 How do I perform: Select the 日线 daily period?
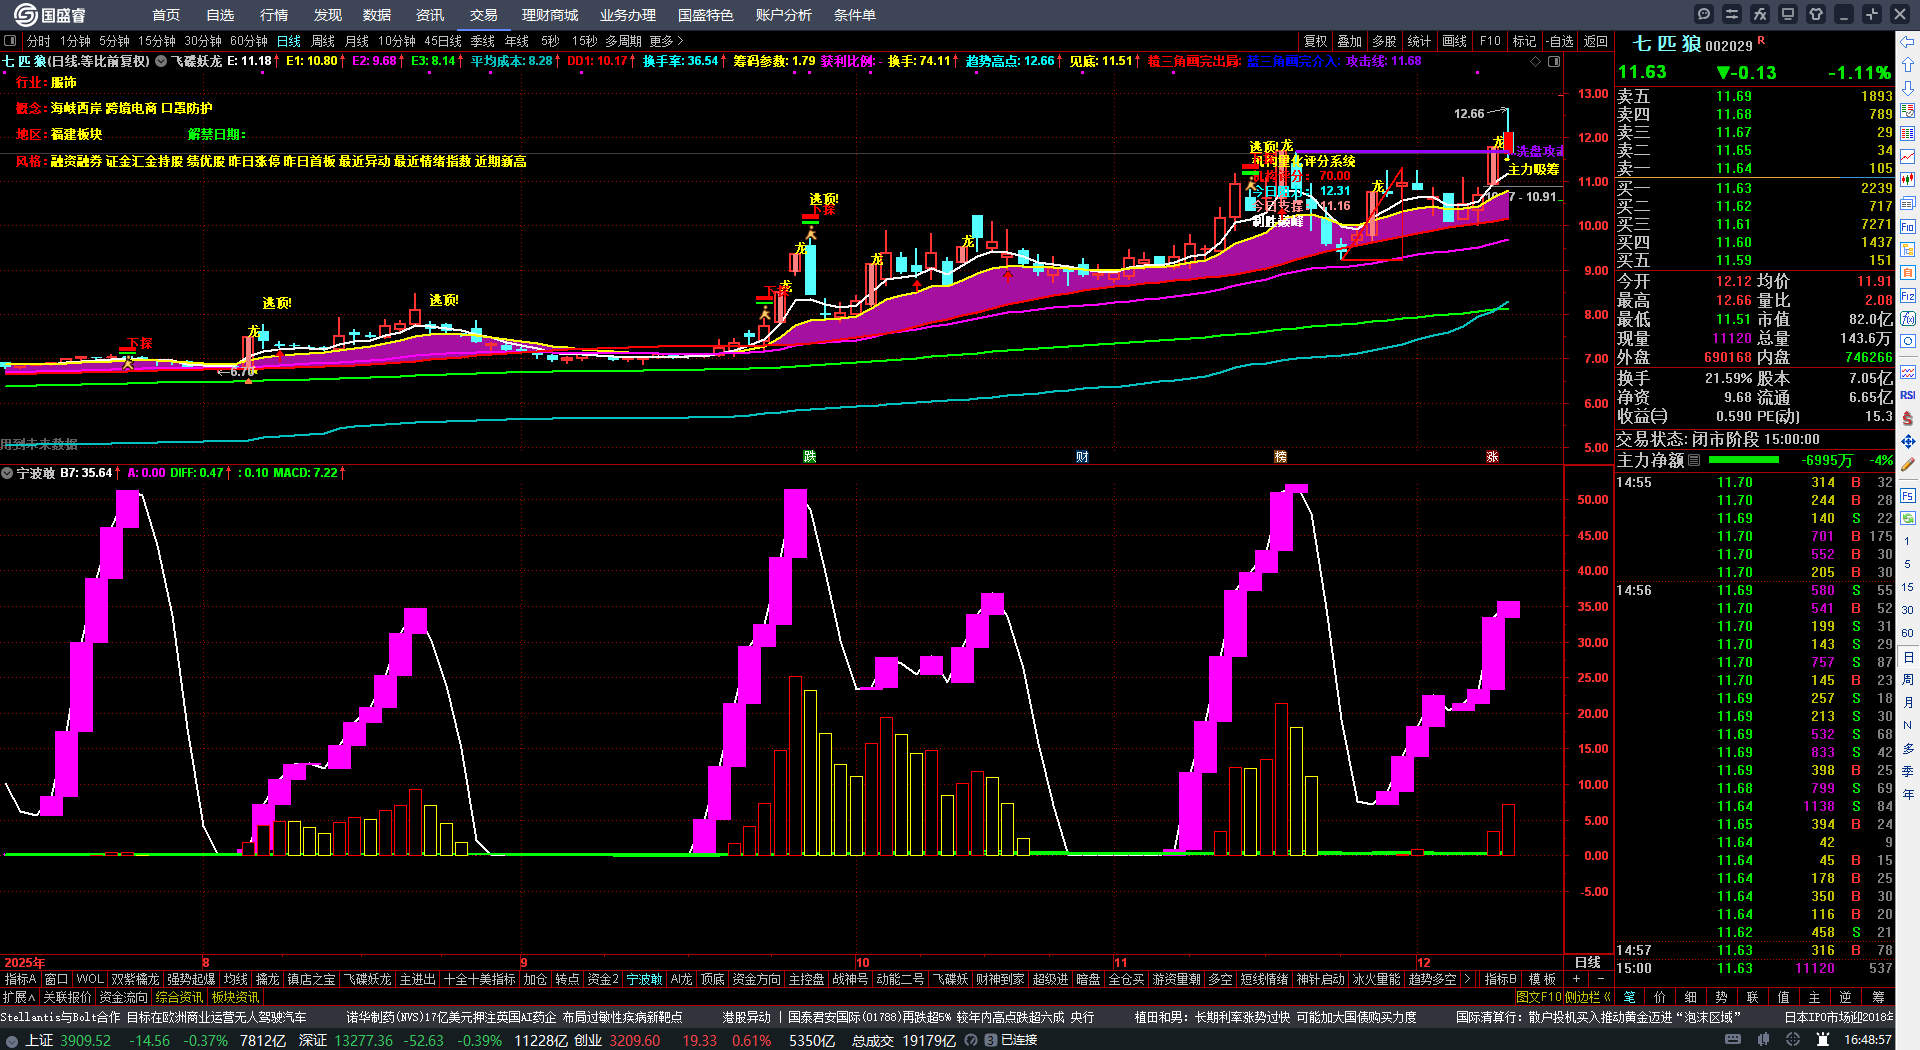[289, 41]
